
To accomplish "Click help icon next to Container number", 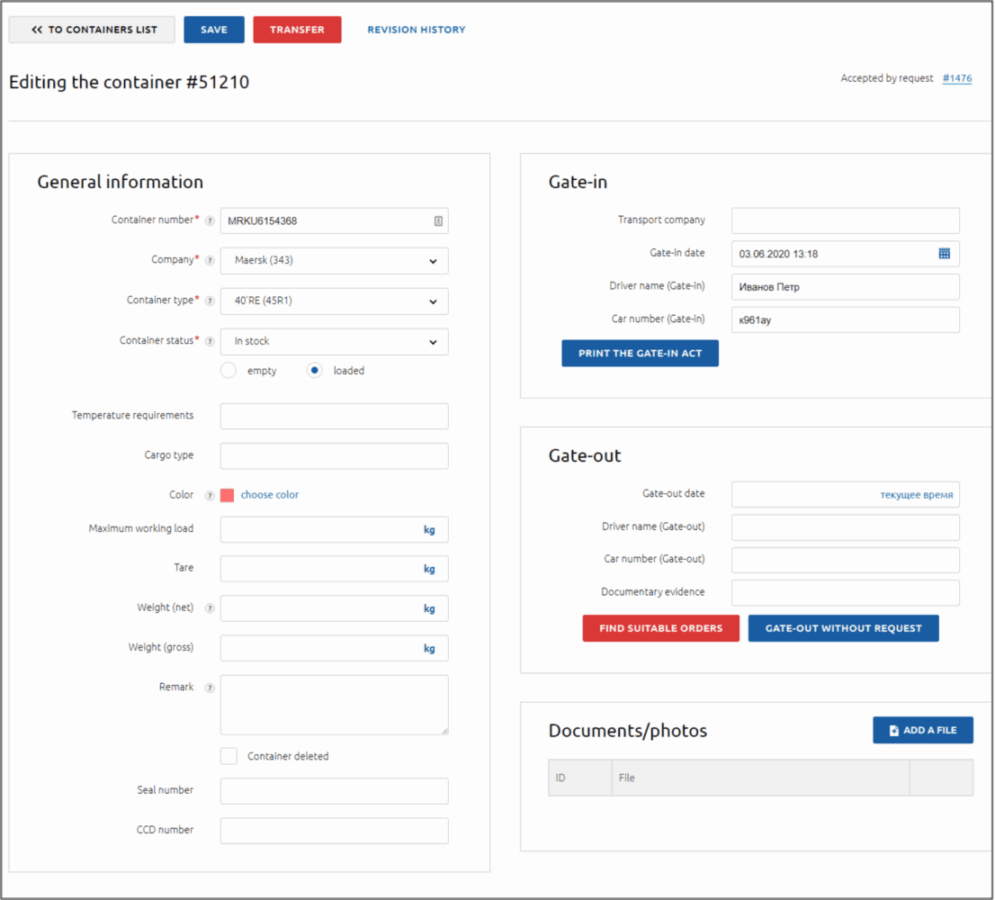I will click(209, 221).
